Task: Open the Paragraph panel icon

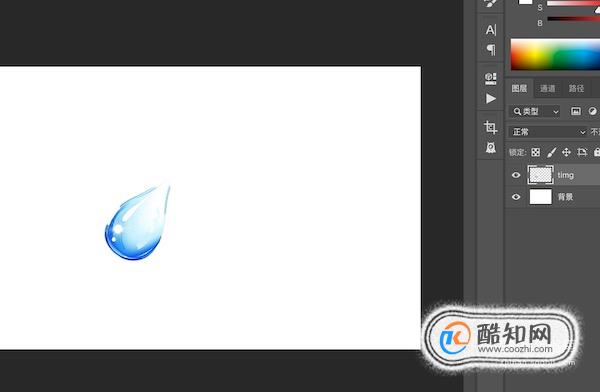Action: 491,49
